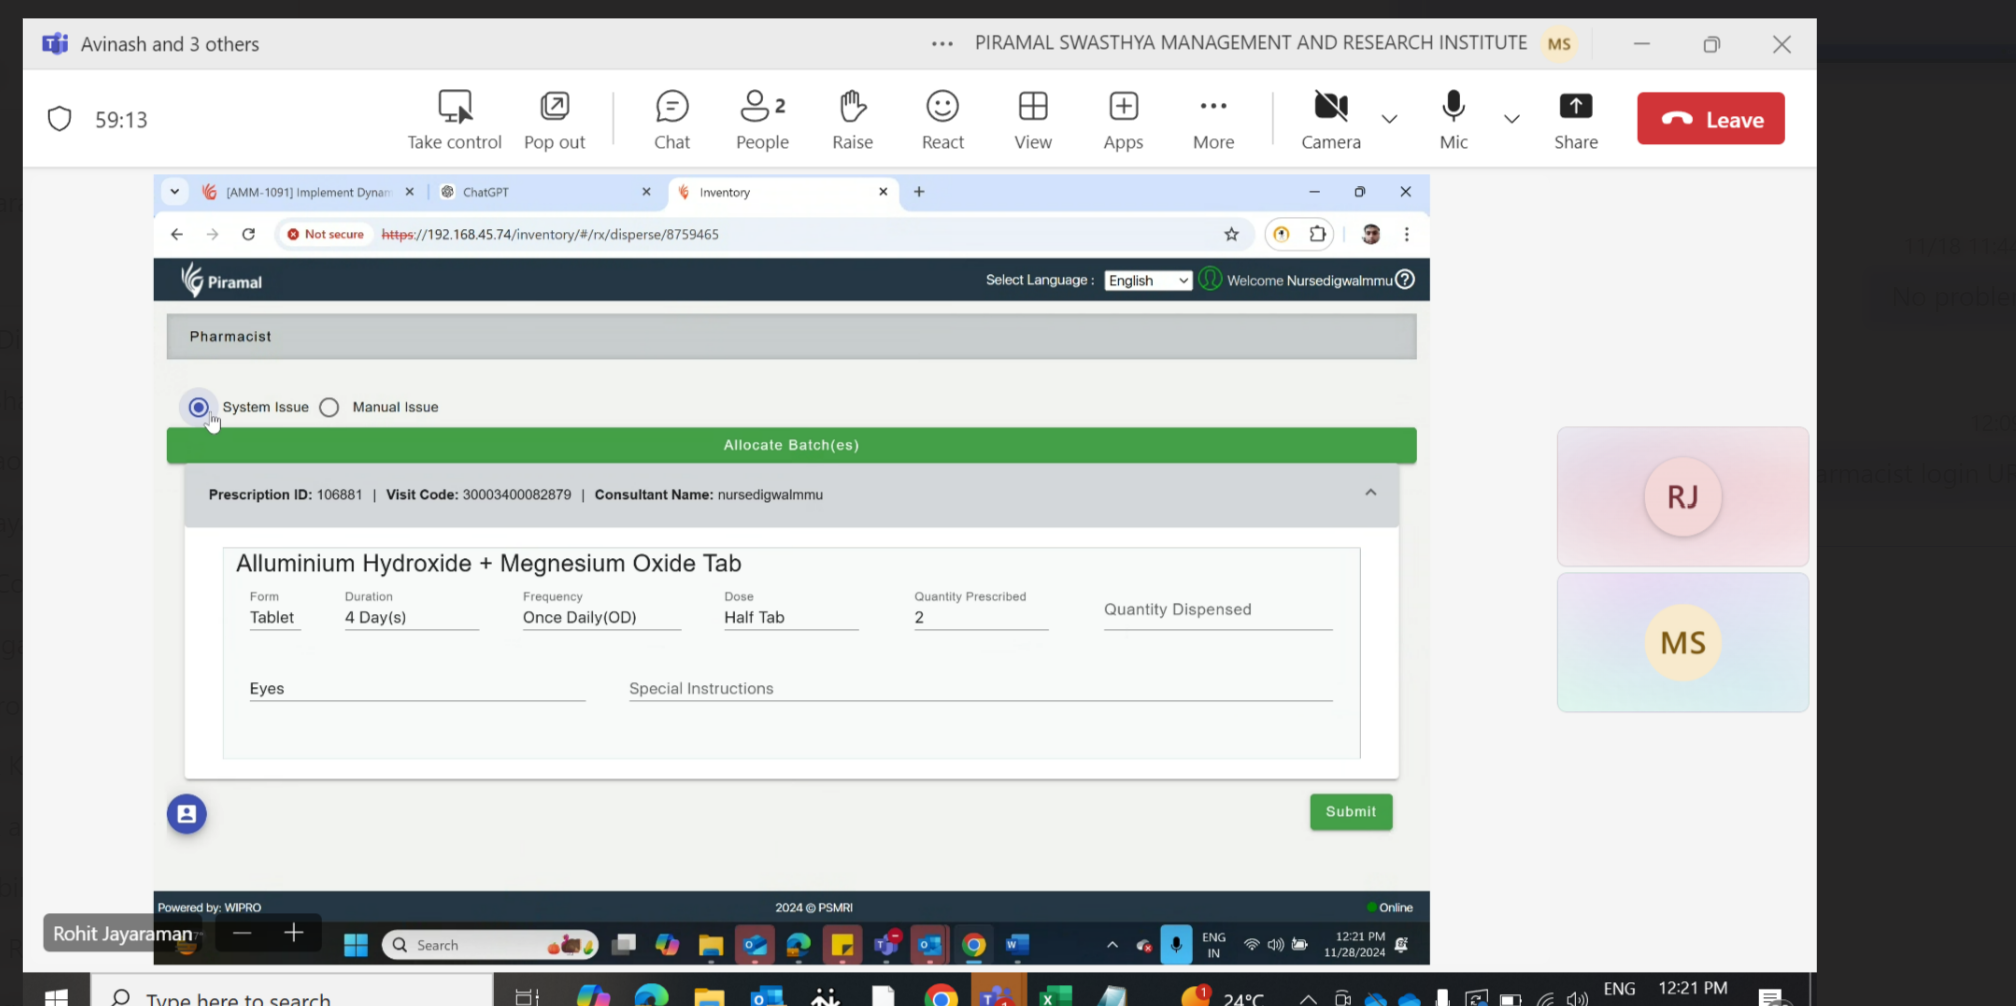Open the React emoji menu

pyautogui.click(x=942, y=107)
